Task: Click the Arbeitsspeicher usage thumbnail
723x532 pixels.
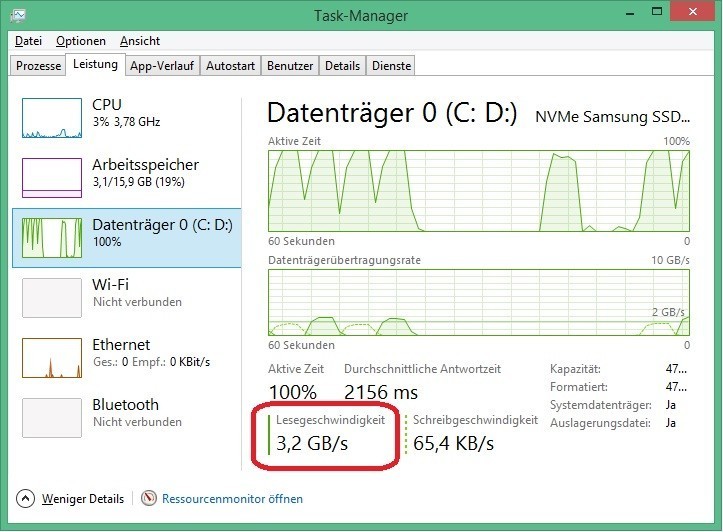Action: click(x=52, y=178)
